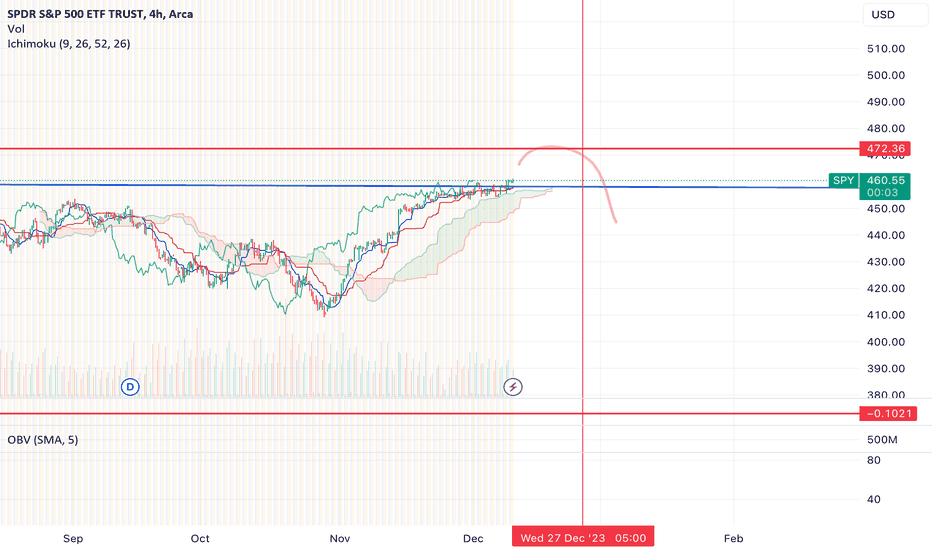Screen dimensions: 932x550
Task: Click the 400.00 price axis label
Action: tap(886, 342)
